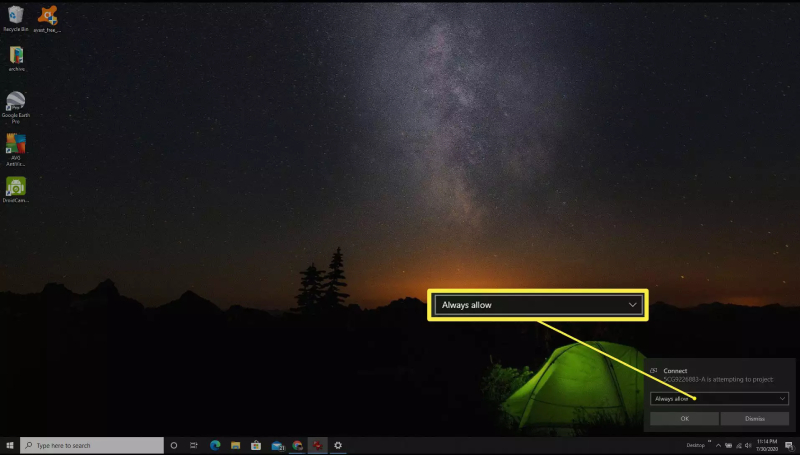Select the DroidCam desktop shortcut
Viewport: 800px width, 455px height.
coord(16,187)
